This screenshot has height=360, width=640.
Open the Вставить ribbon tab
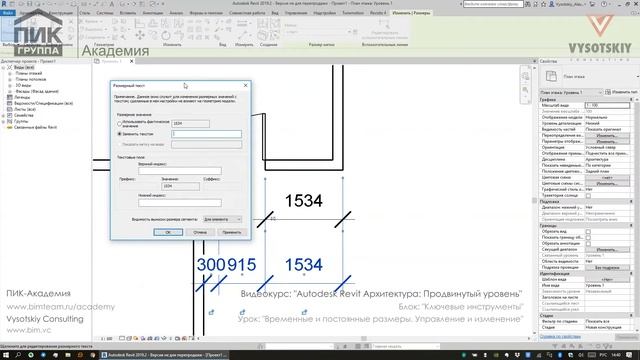point(128,13)
